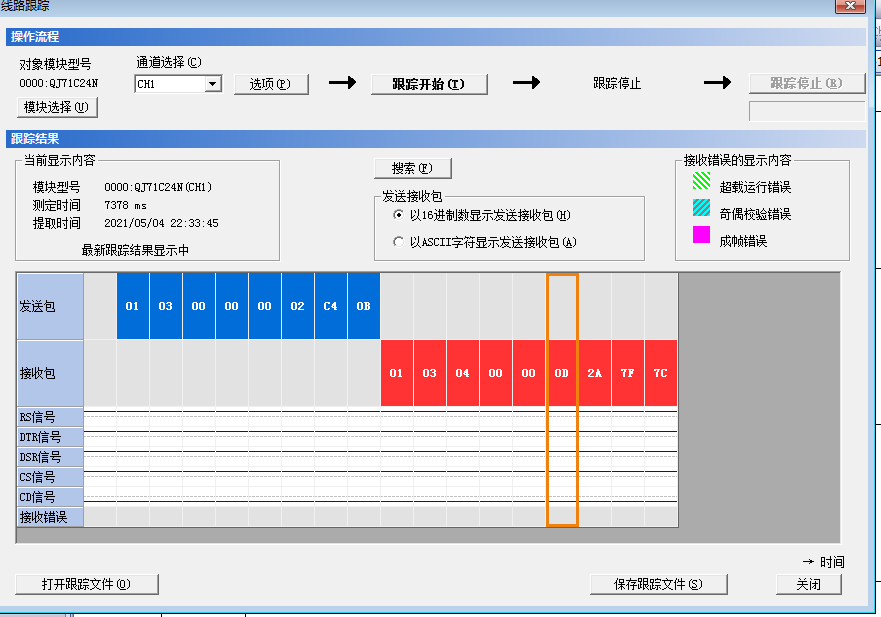The image size is (881, 617).
Task: Select ASCII character display for packets
Action: [x=399, y=242]
